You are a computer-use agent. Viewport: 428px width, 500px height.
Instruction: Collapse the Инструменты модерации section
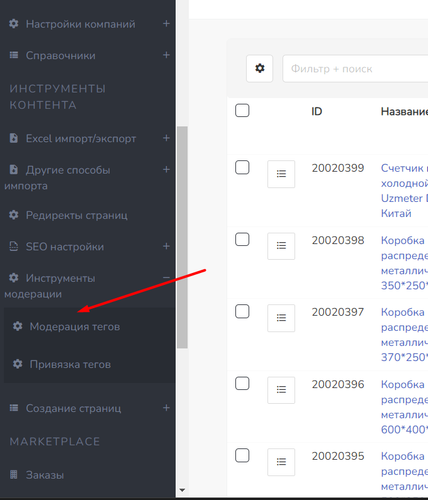(166, 278)
